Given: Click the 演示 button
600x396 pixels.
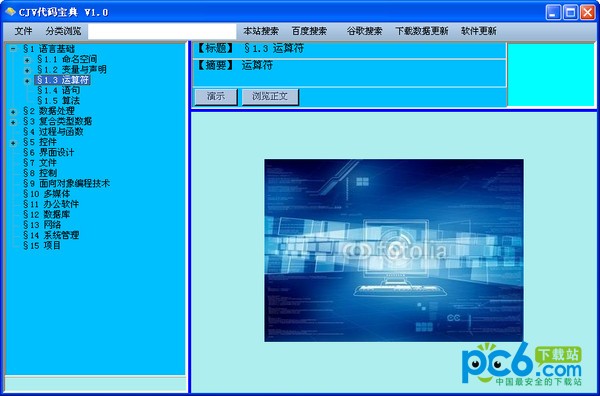Looking at the screenshot, I should 216,97.
